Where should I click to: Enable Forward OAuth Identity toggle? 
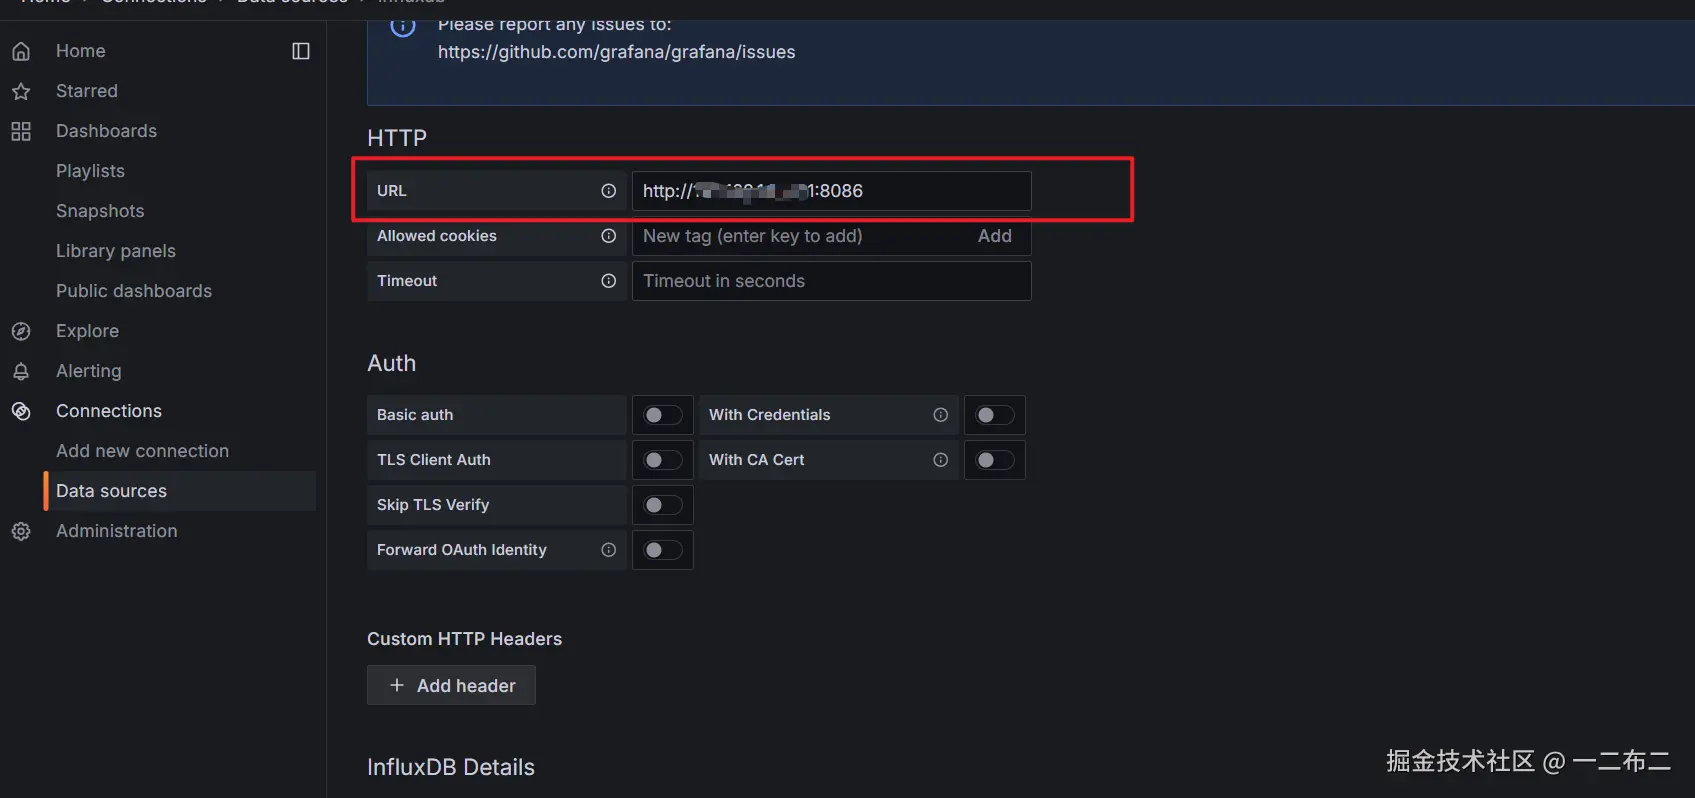tap(662, 550)
